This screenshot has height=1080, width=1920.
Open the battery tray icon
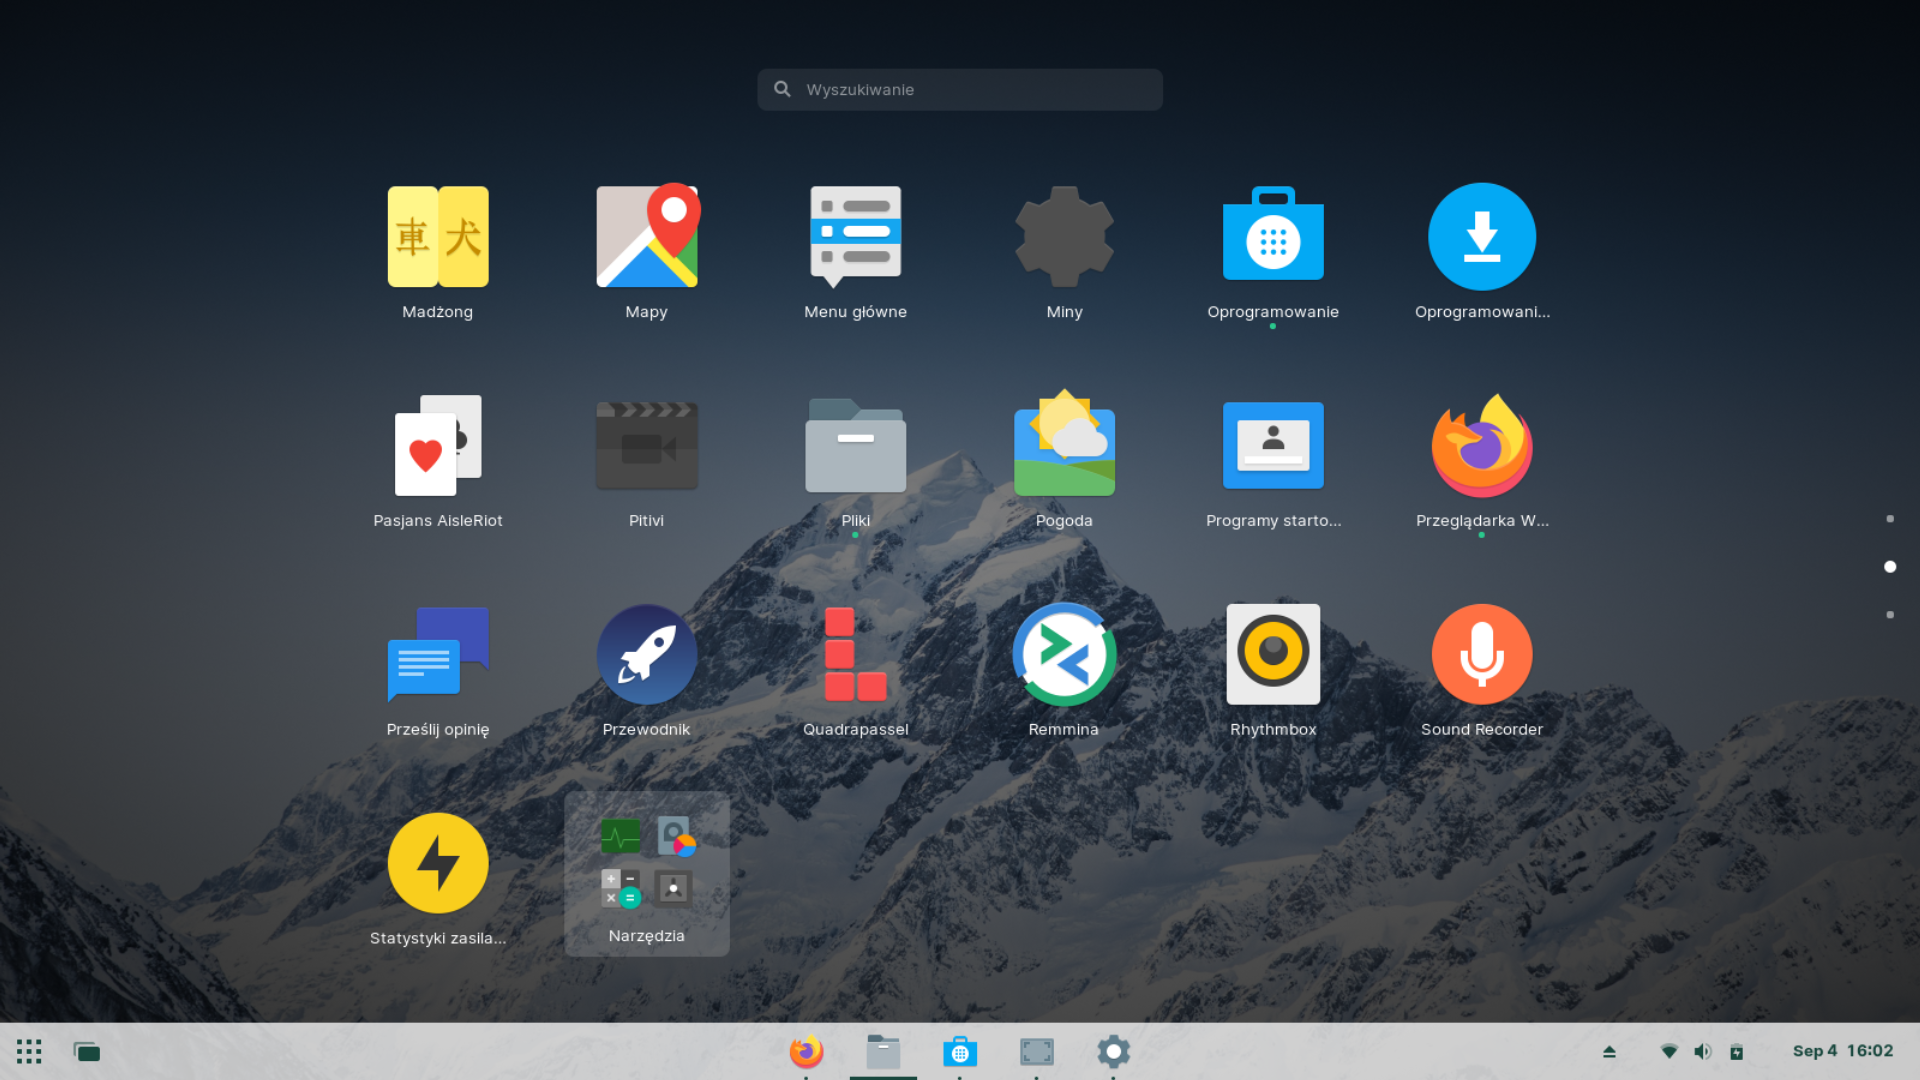[1737, 1051]
